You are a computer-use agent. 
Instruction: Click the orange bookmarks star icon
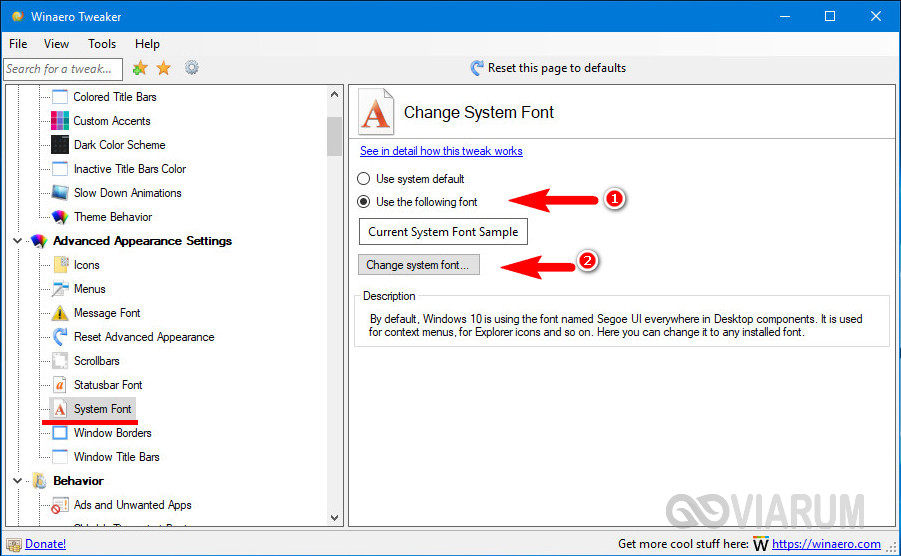click(164, 68)
